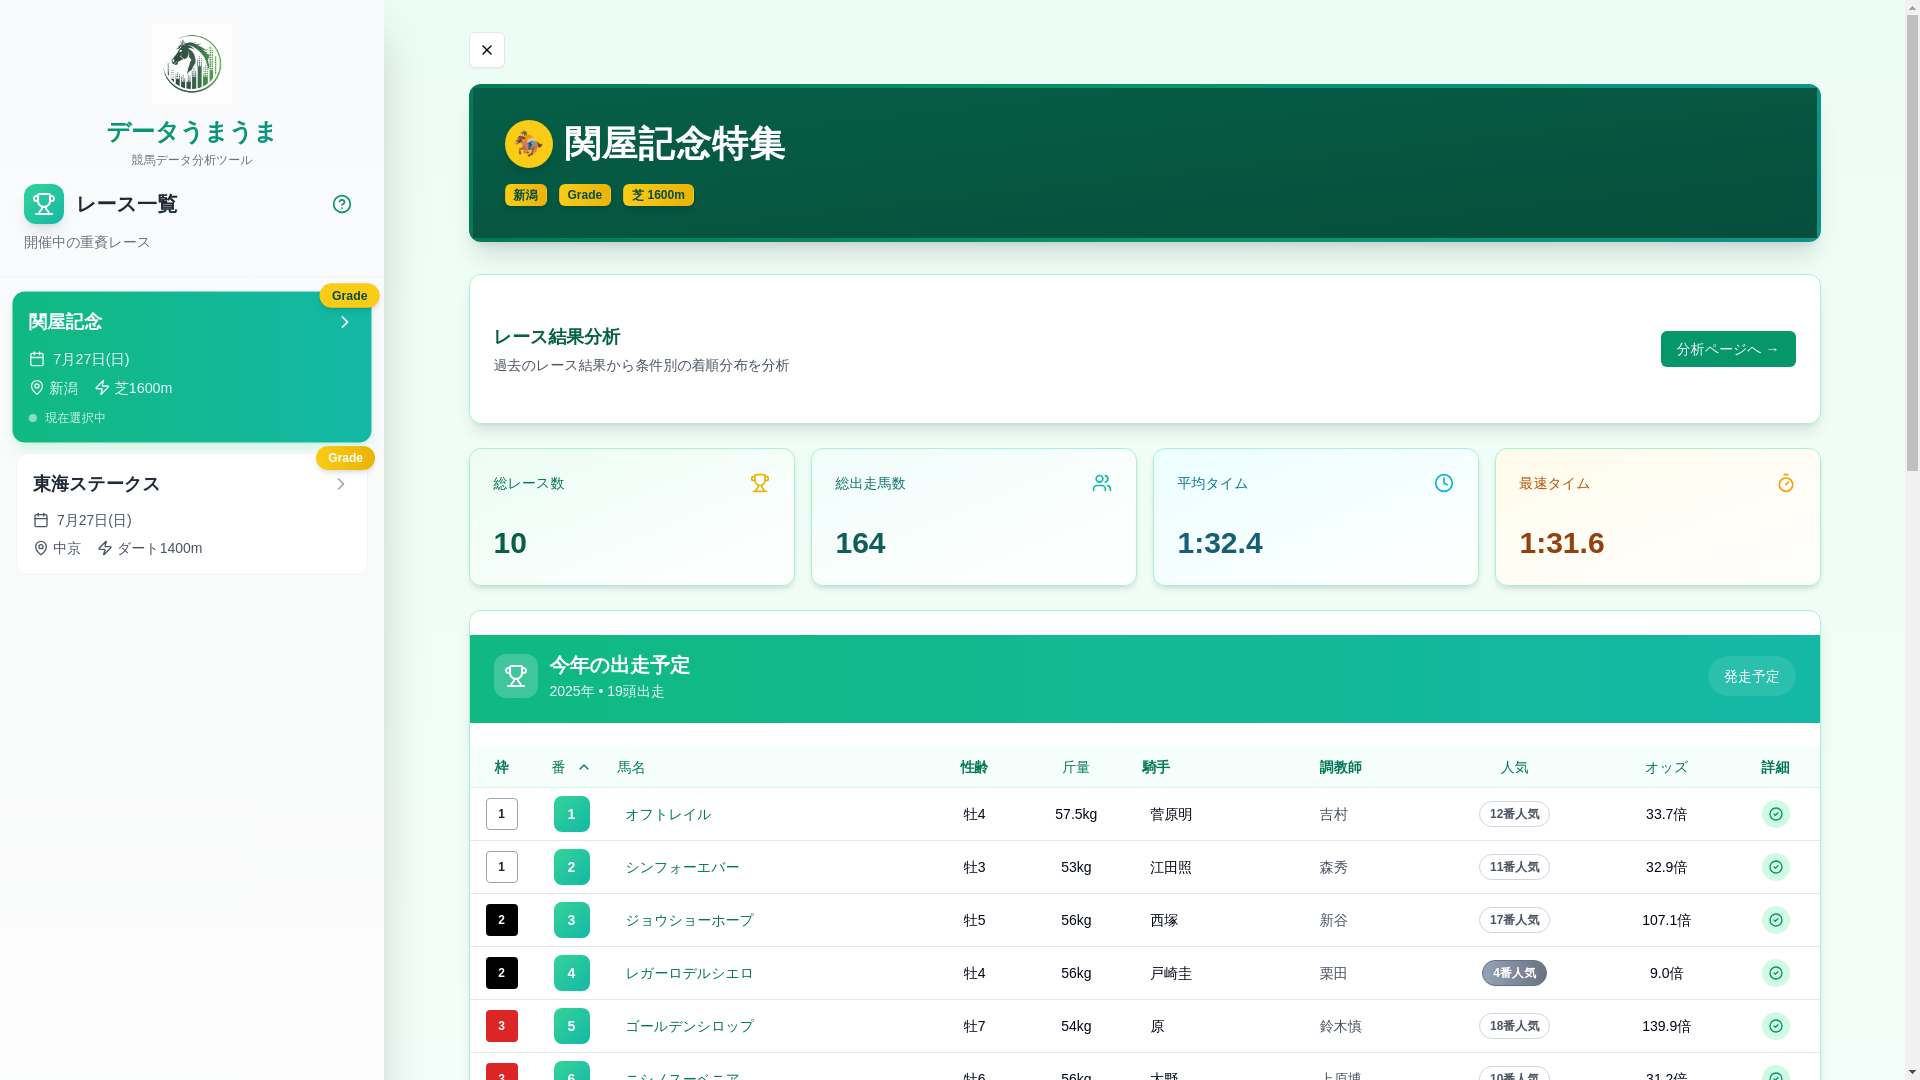Click the 4番人気 popularity badge
The width and height of the screenshot is (1920, 1080).
point(1514,973)
